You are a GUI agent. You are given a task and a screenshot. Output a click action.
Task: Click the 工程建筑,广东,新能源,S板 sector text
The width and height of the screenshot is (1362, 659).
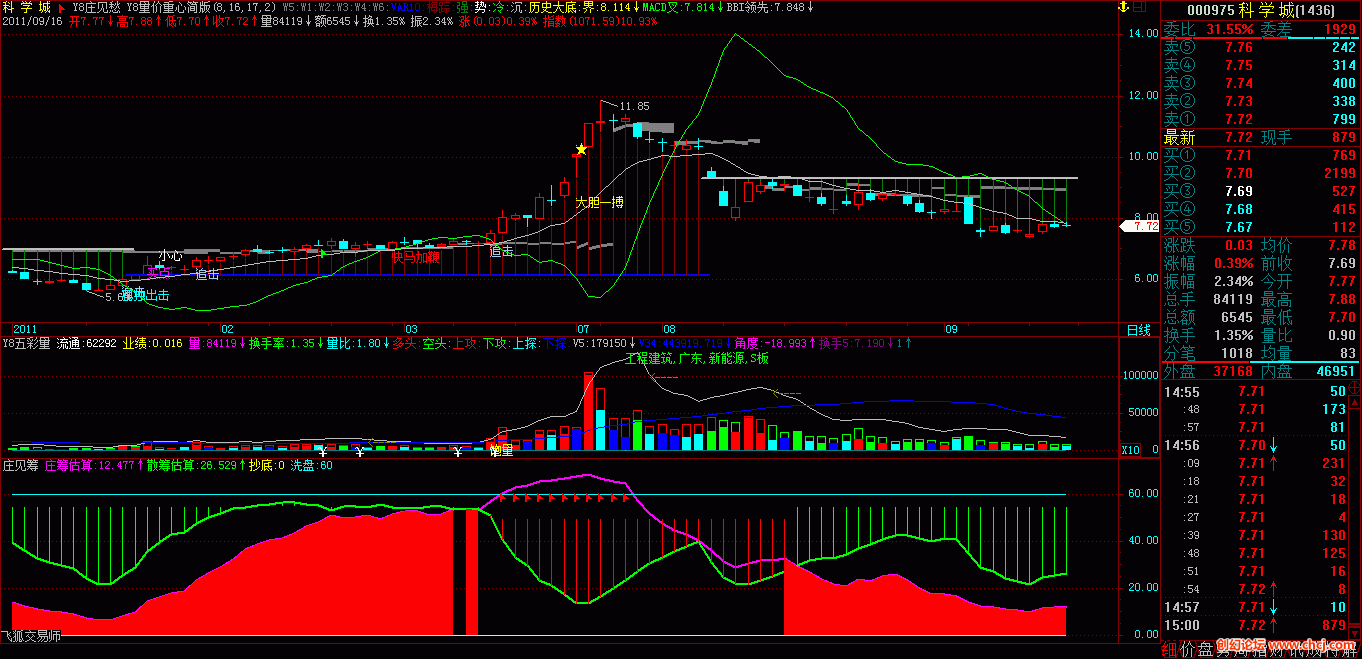point(697,357)
